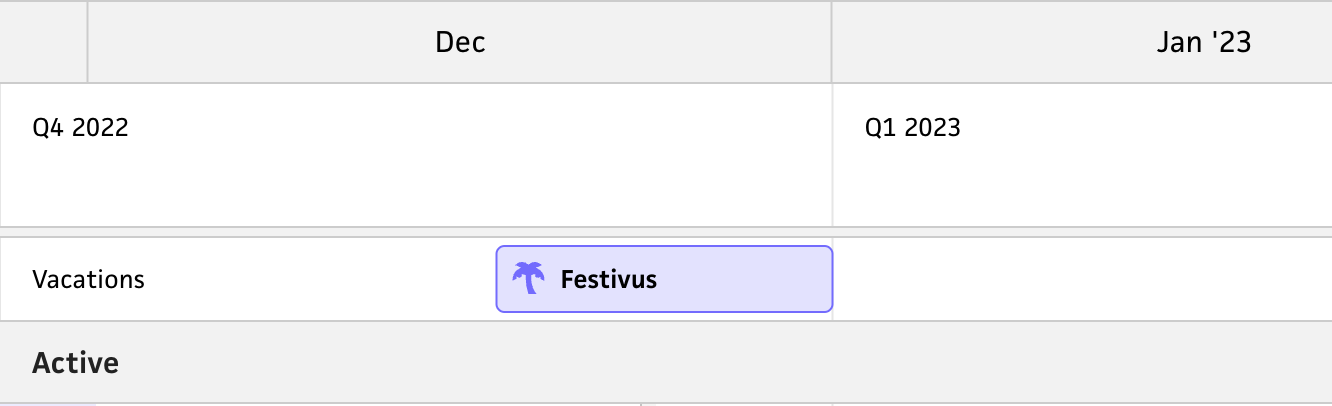This screenshot has height=406, width=1332.
Task: Open the Festivus vacation bar label
Action: click(x=608, y=279)
